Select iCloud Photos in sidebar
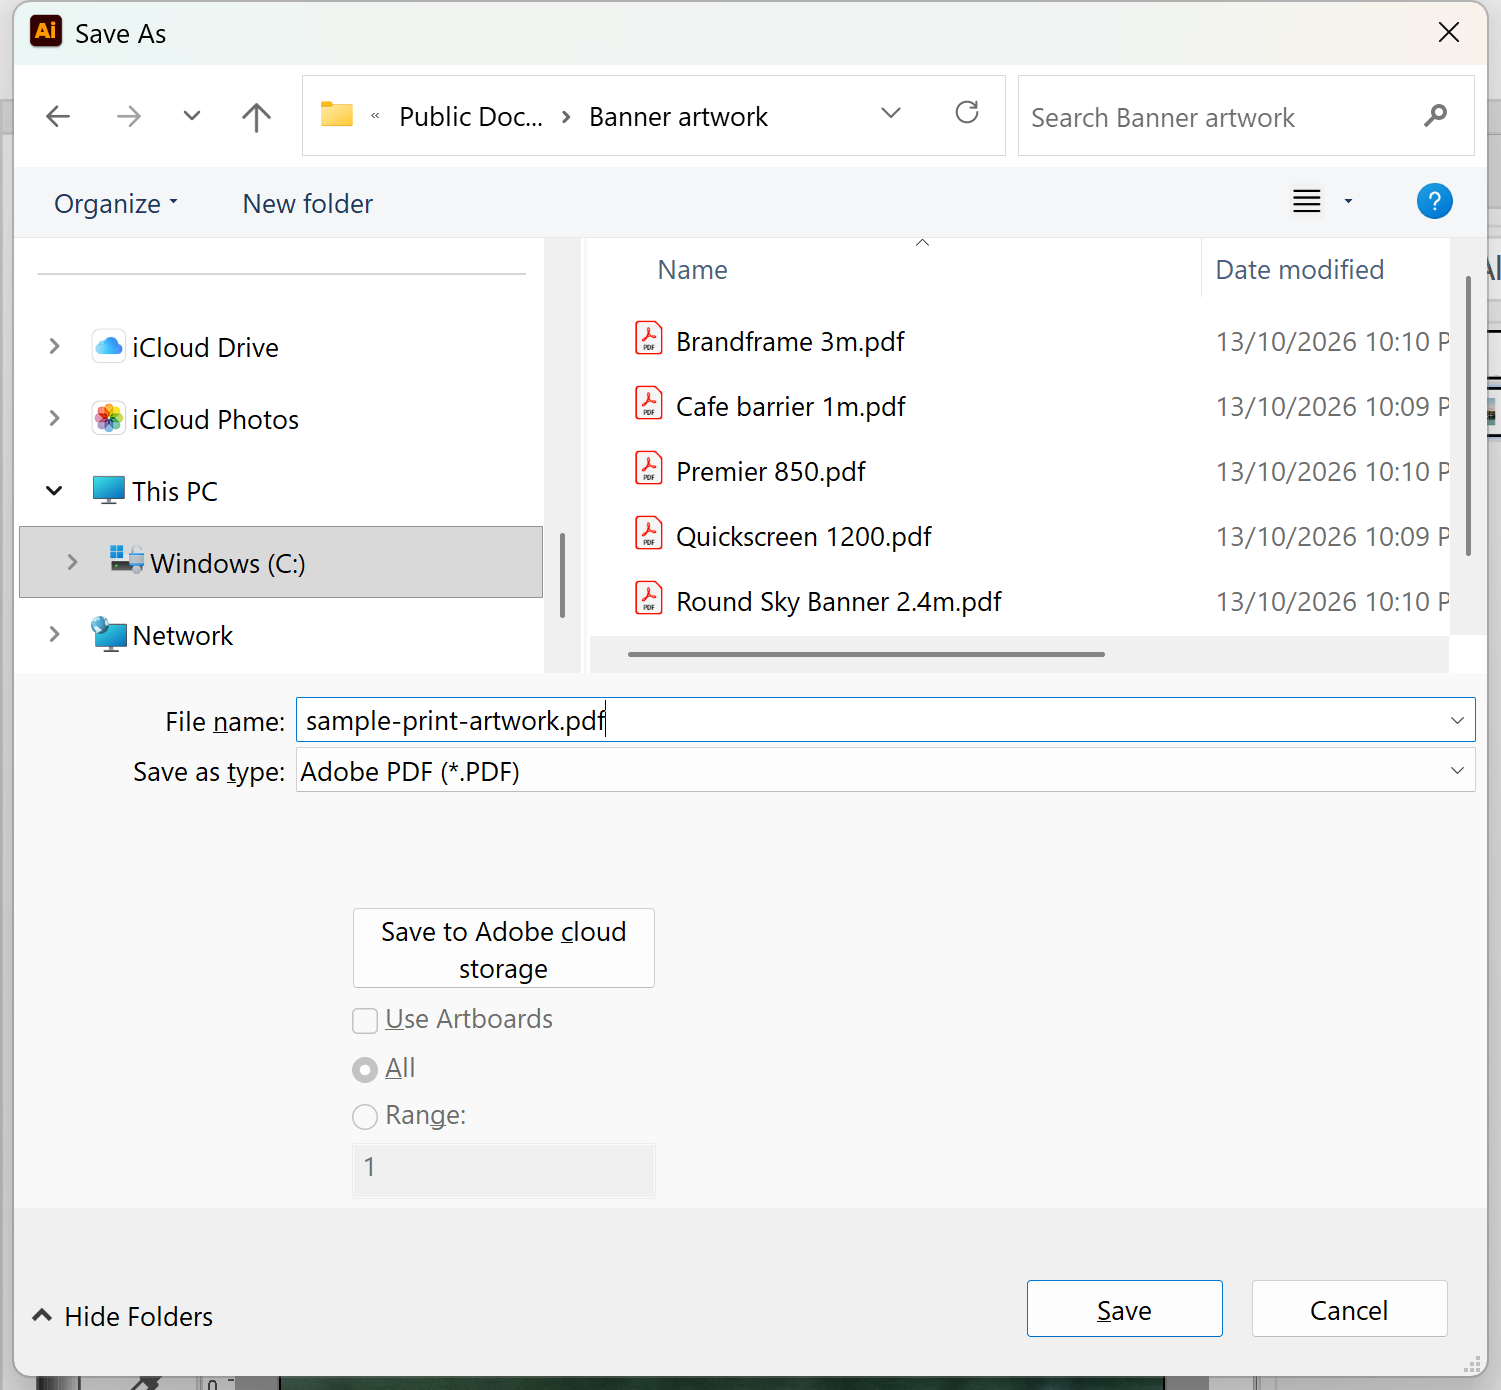 coord(215,419)
